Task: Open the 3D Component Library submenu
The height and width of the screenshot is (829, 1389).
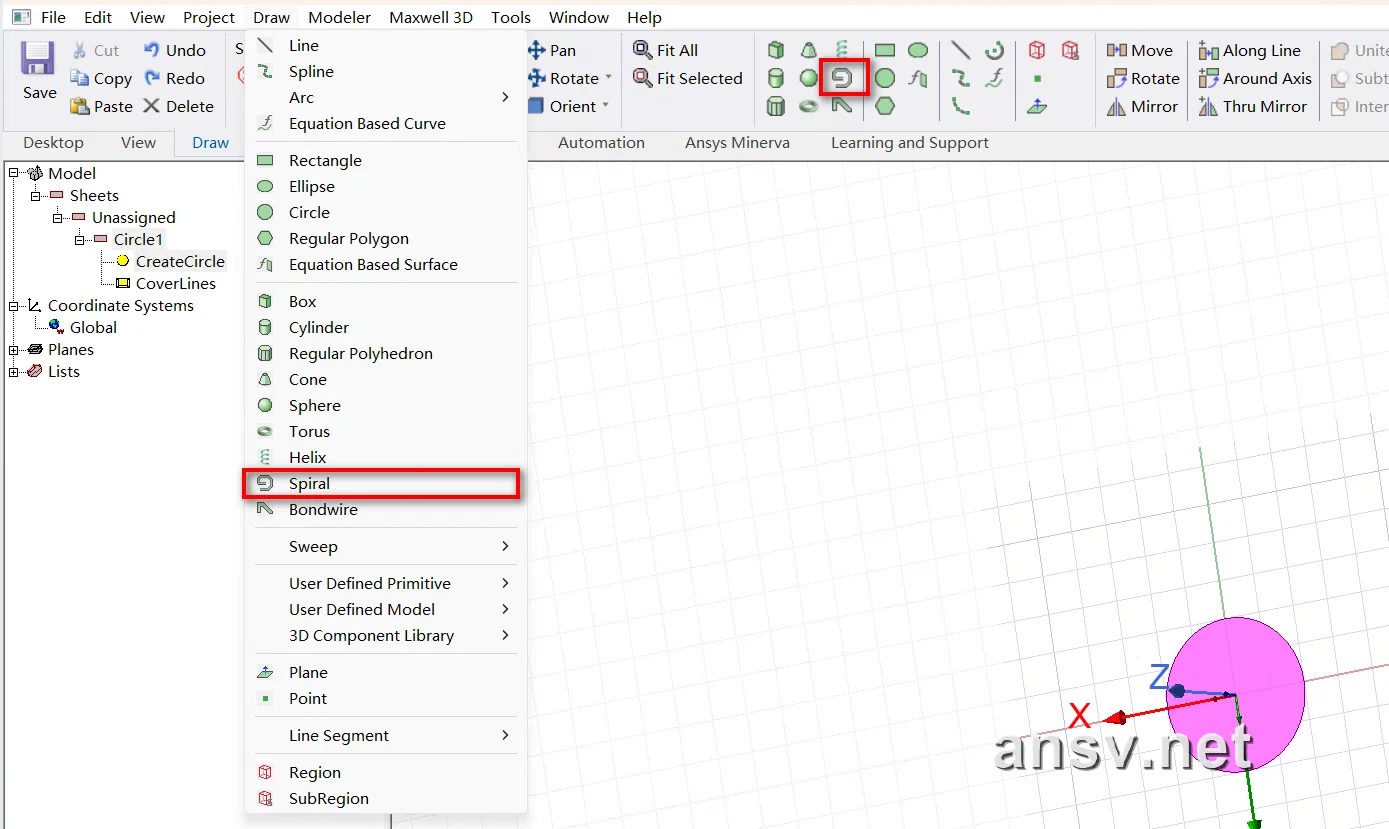Action: 386,635
